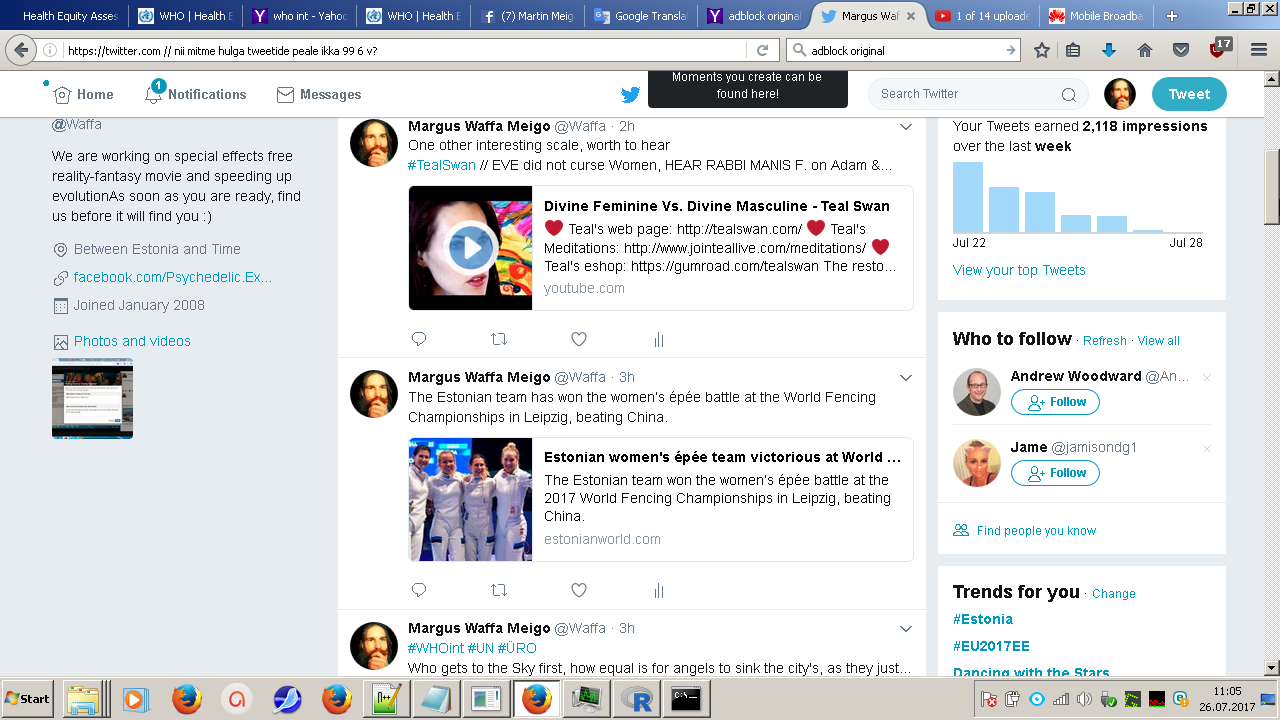Go back using Firefox back arrow
This screenshot has height=720, width=1280.
(21, 50)
